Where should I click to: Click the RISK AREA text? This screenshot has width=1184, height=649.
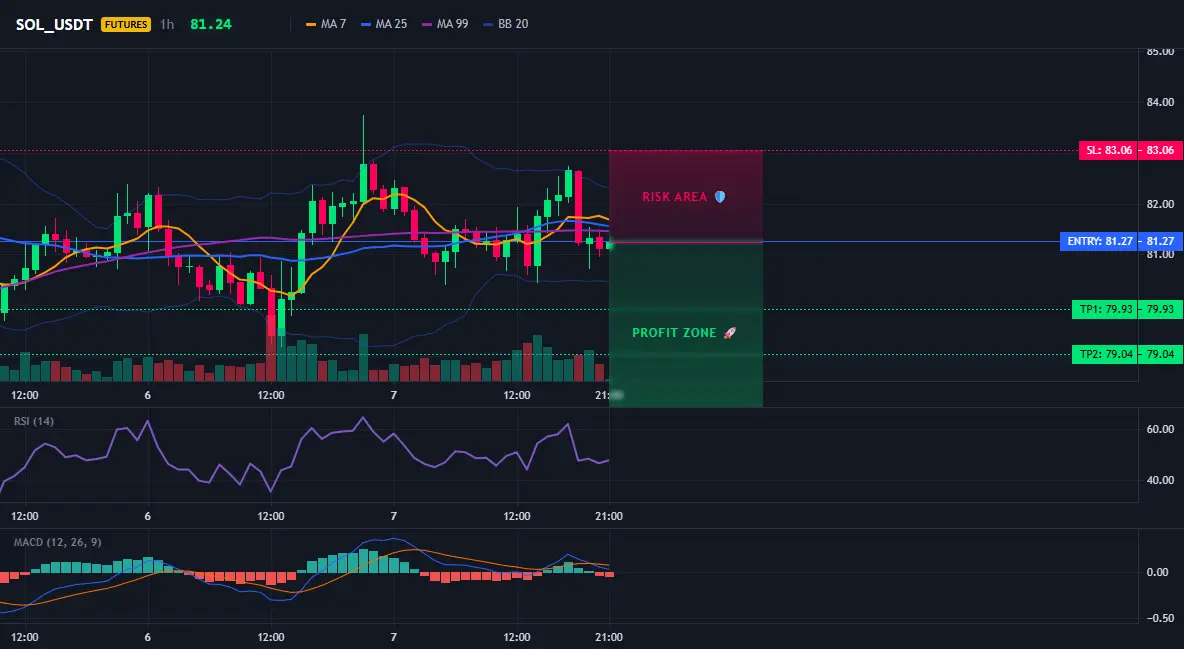coord(674,196)
